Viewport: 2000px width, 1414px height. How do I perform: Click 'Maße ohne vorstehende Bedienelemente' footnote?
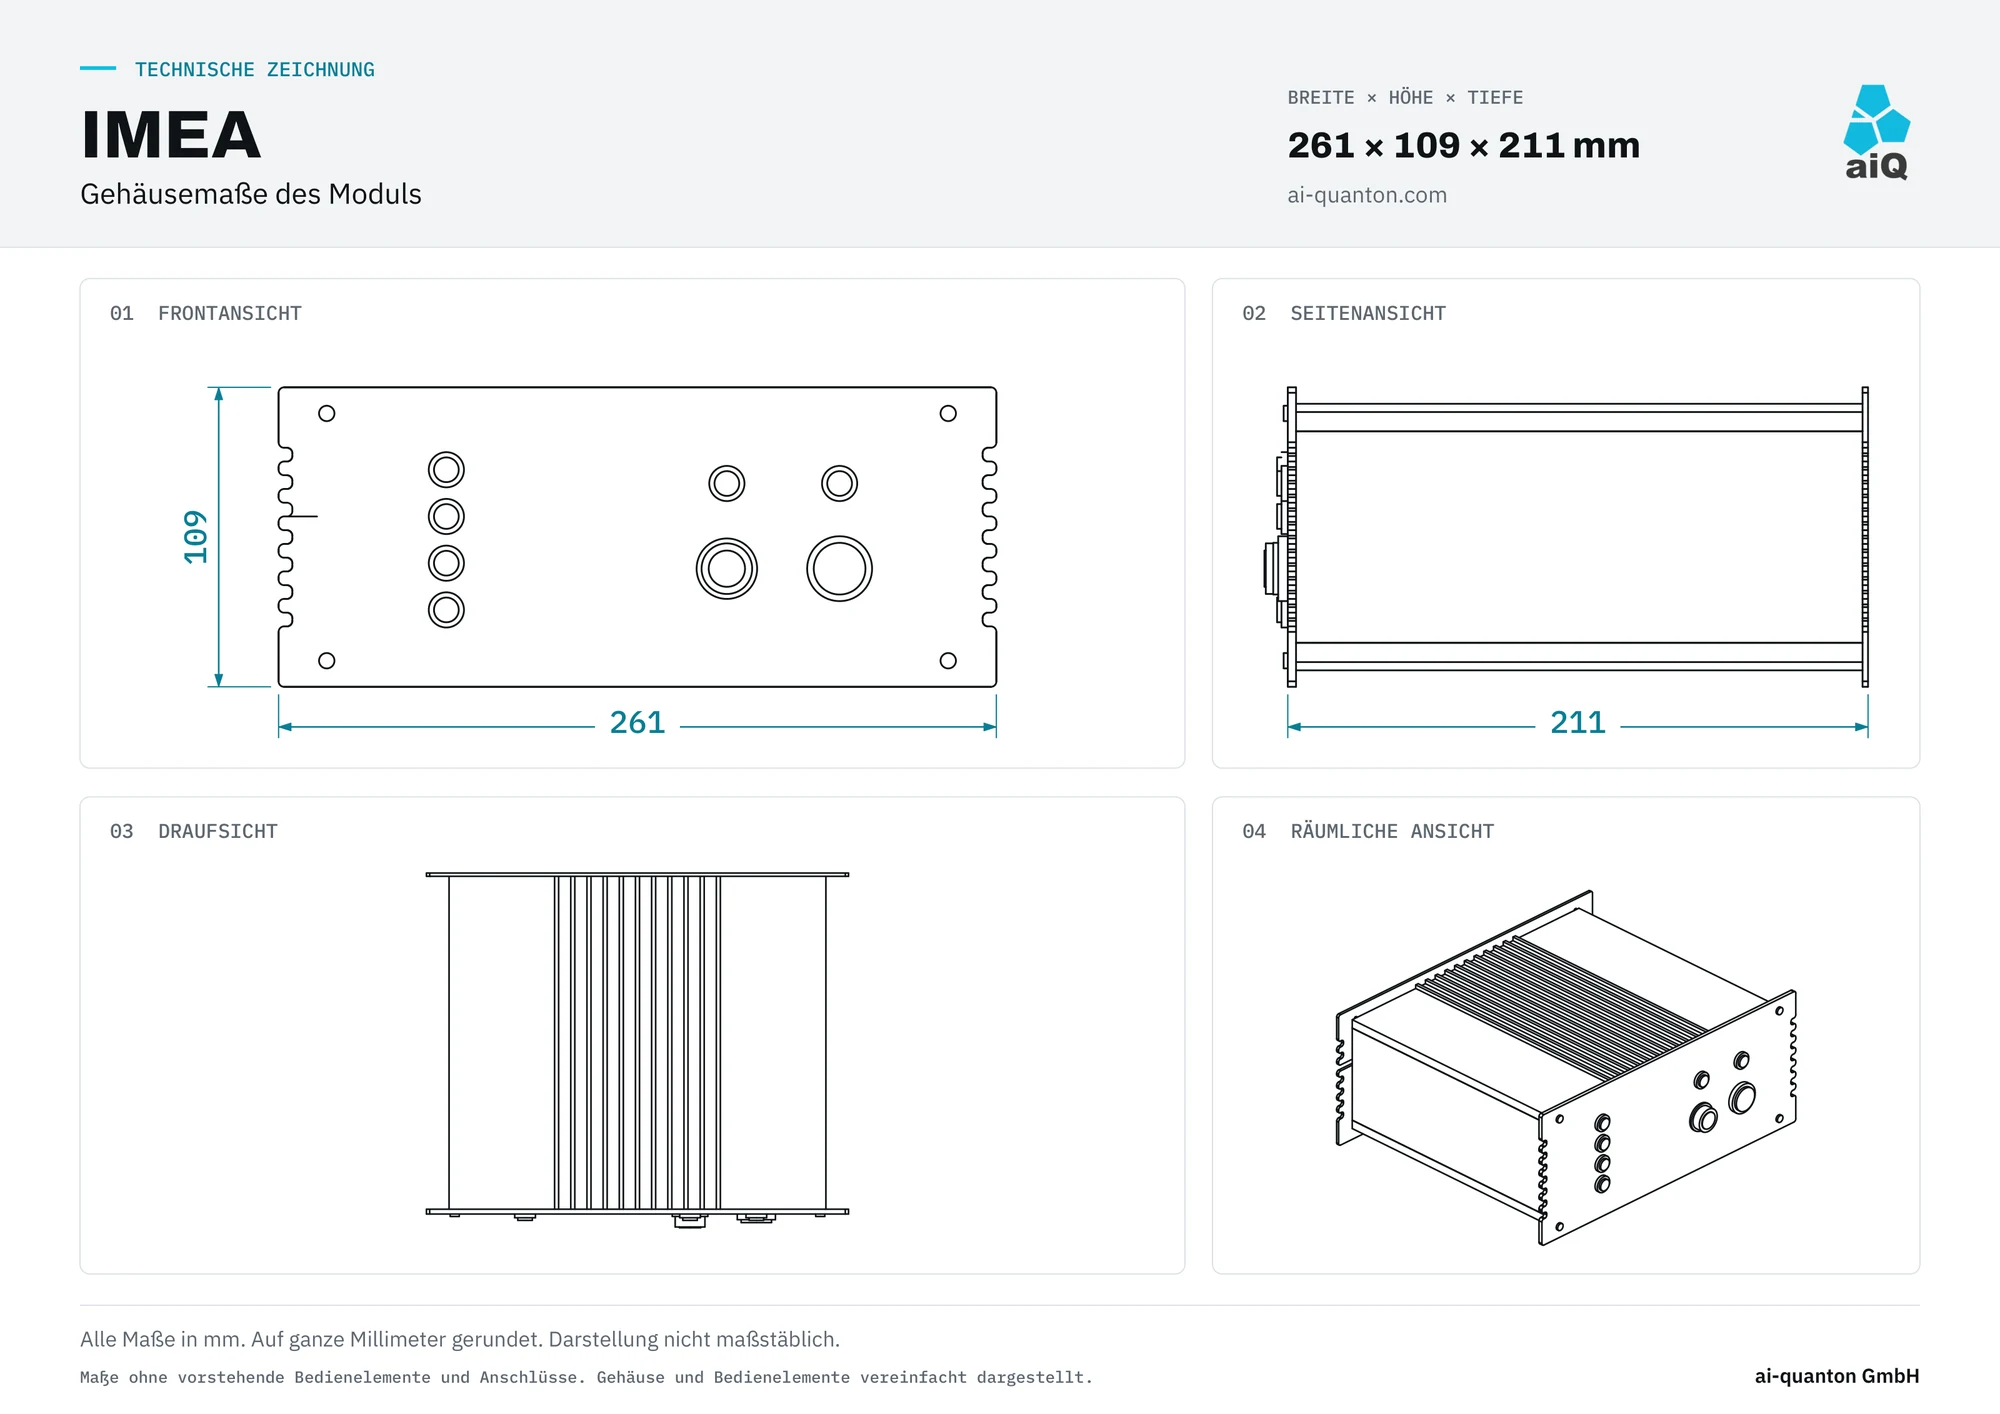pyautogui.click(x=586, y=1377)
